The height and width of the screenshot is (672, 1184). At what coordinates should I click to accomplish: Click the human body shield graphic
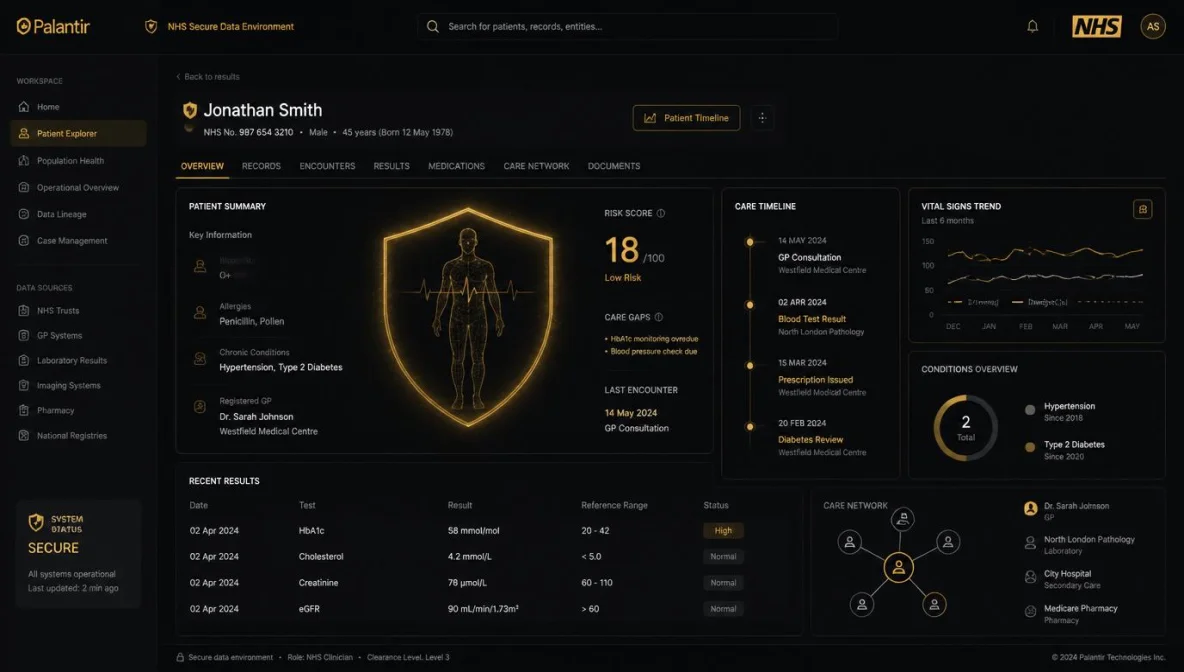click(x=468, y=317)
